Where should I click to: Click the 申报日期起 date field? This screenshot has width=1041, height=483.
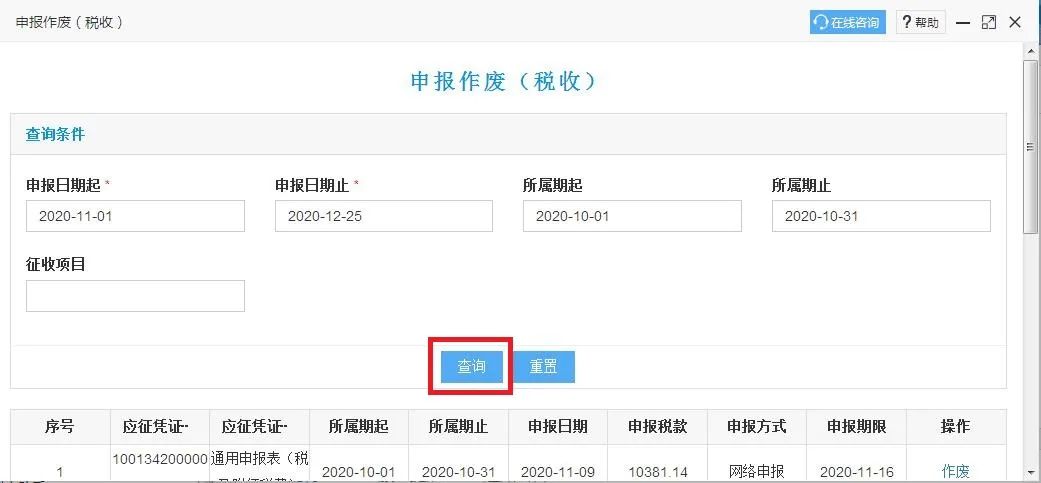(135, 216)
